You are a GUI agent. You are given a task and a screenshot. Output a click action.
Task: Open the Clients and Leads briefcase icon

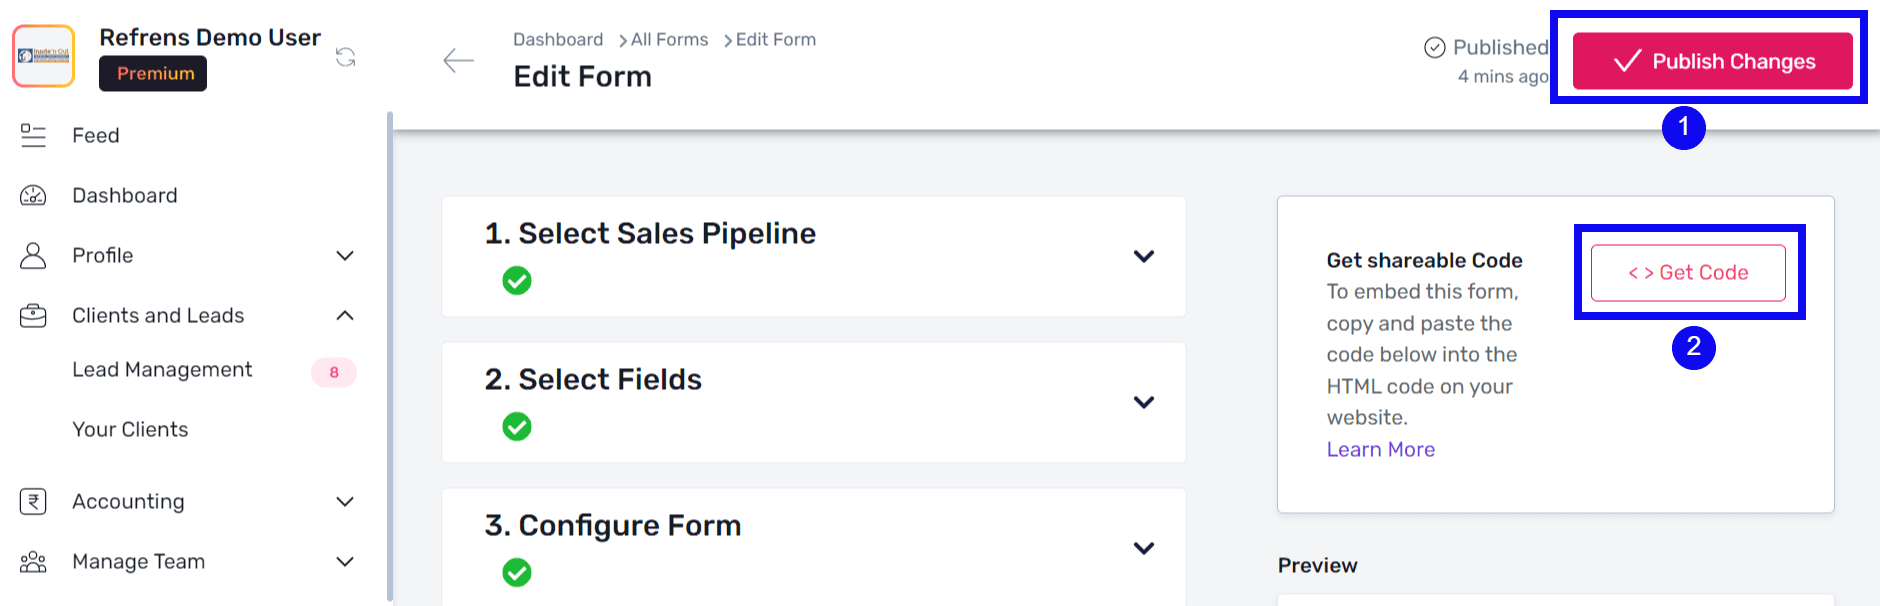33,315
